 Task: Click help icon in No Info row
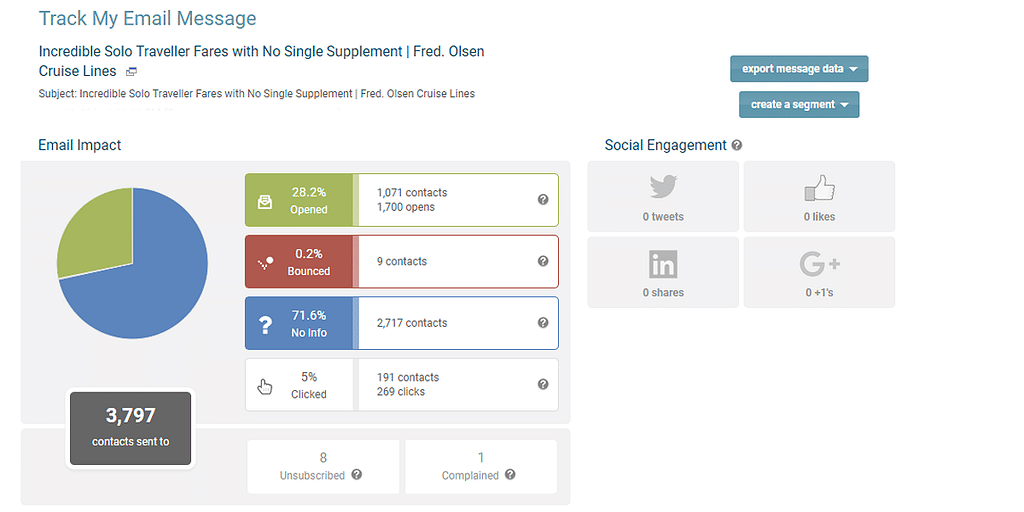pos(543,323)
